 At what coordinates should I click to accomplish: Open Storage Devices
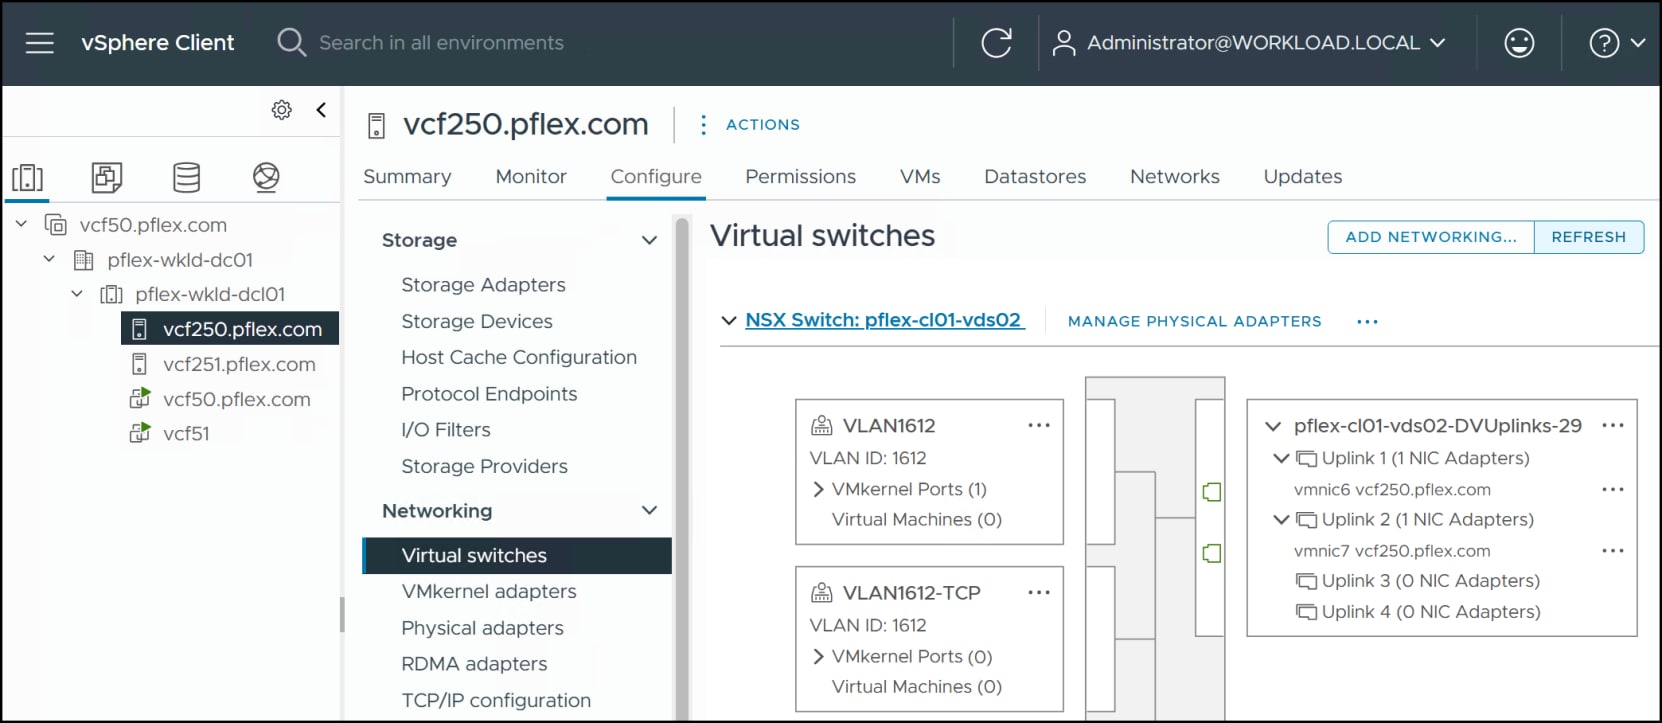click(477, 321)
